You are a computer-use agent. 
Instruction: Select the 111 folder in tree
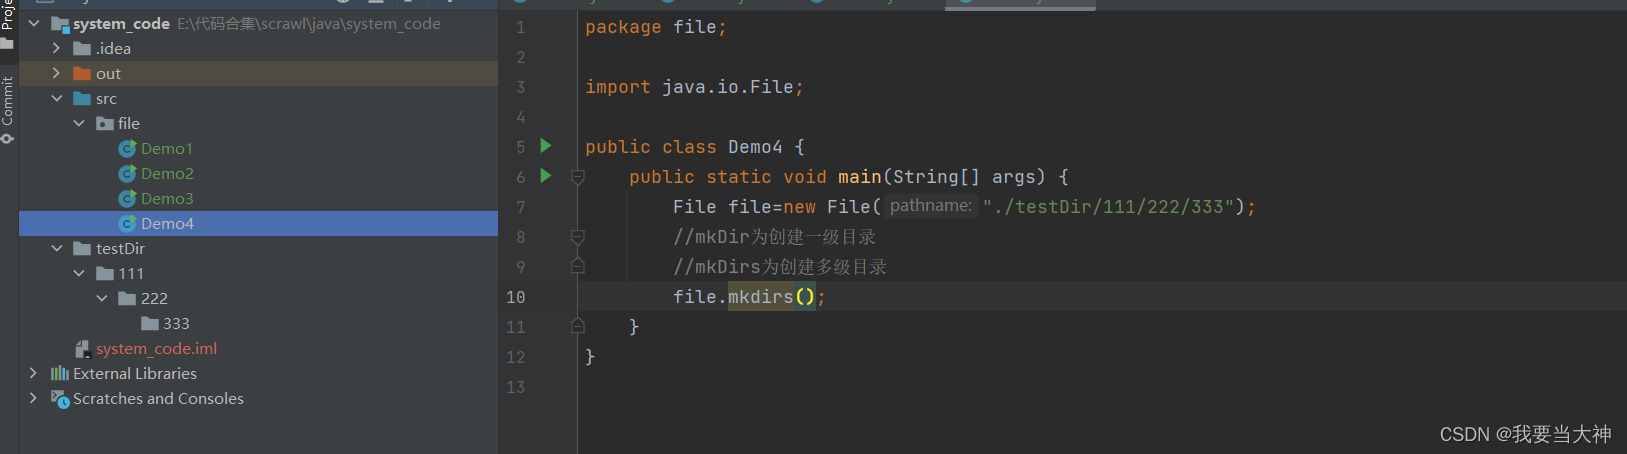click(131, 273)
